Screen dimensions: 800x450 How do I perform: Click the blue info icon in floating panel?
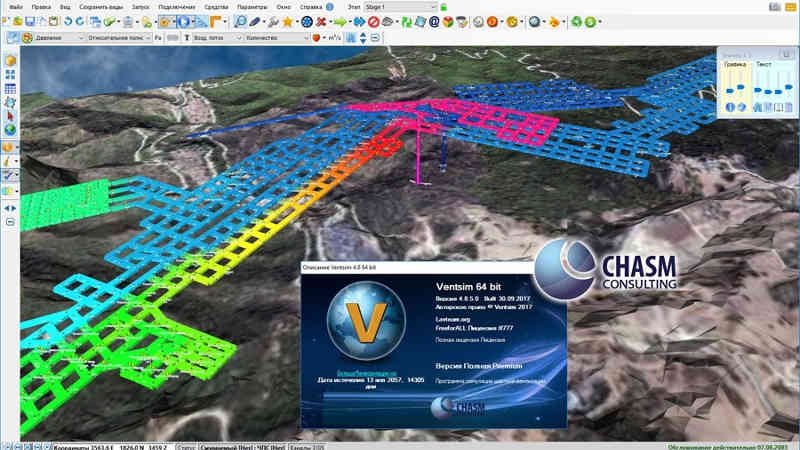coord(730,107)
